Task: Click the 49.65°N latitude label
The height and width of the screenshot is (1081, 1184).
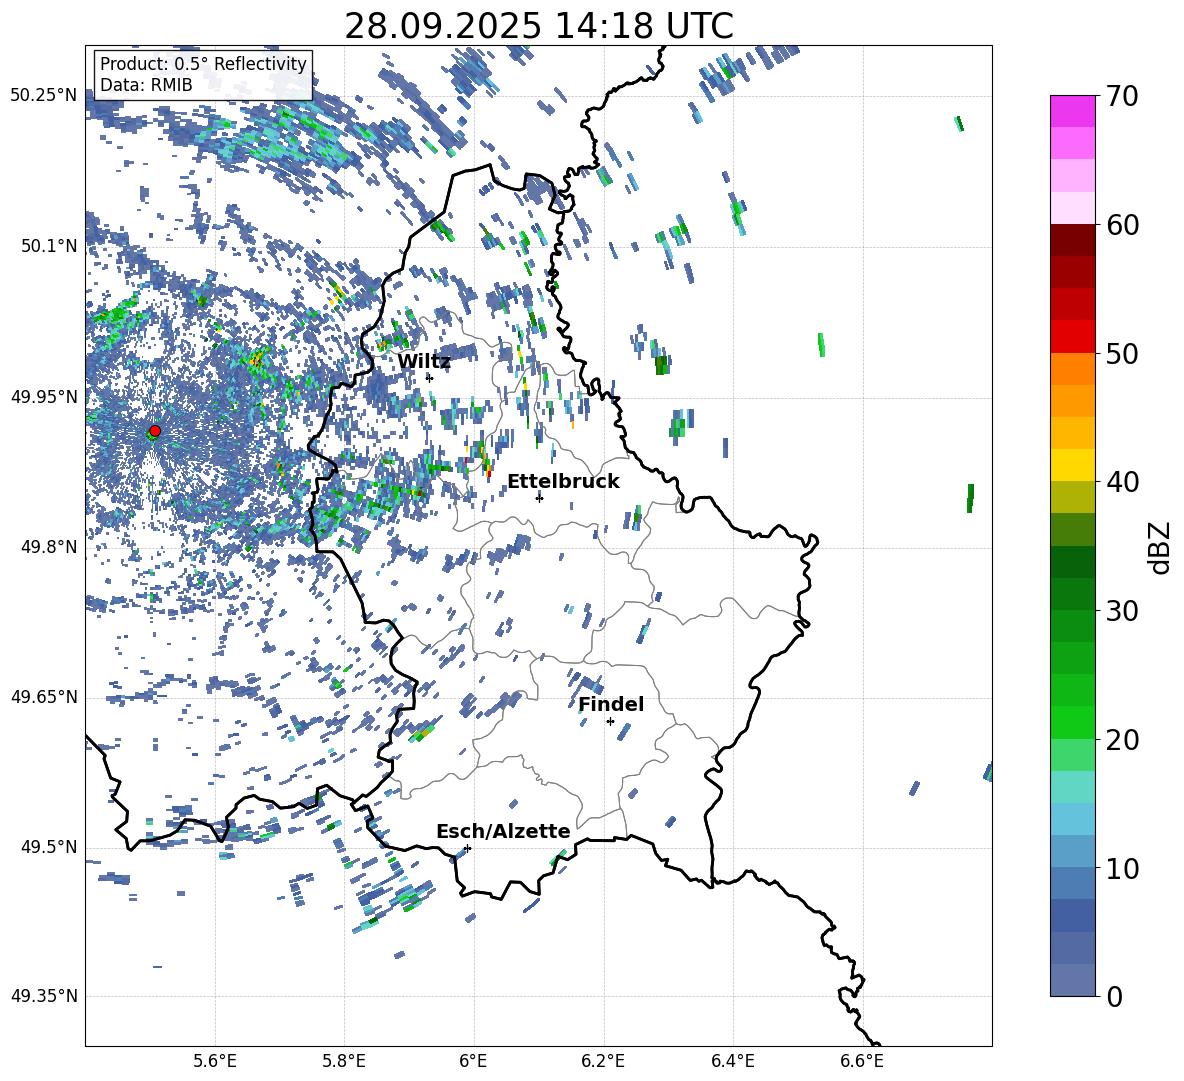Action: coord(44,697)
